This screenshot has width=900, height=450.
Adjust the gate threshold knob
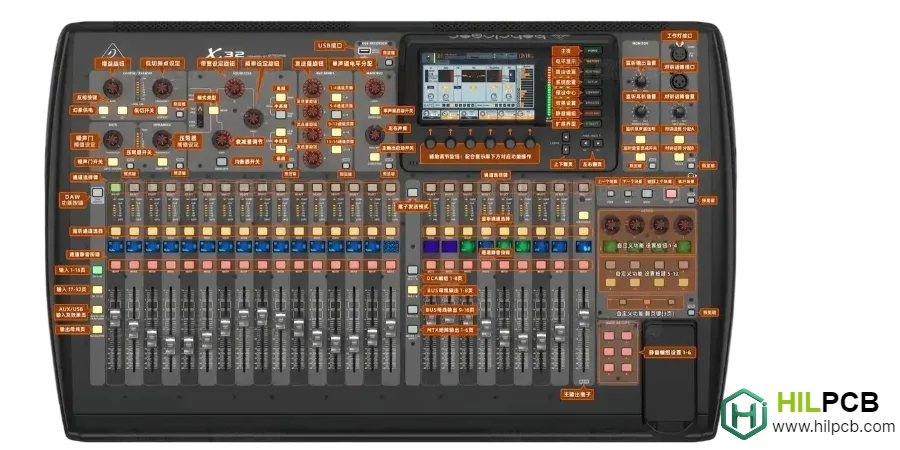click(112, 139)
